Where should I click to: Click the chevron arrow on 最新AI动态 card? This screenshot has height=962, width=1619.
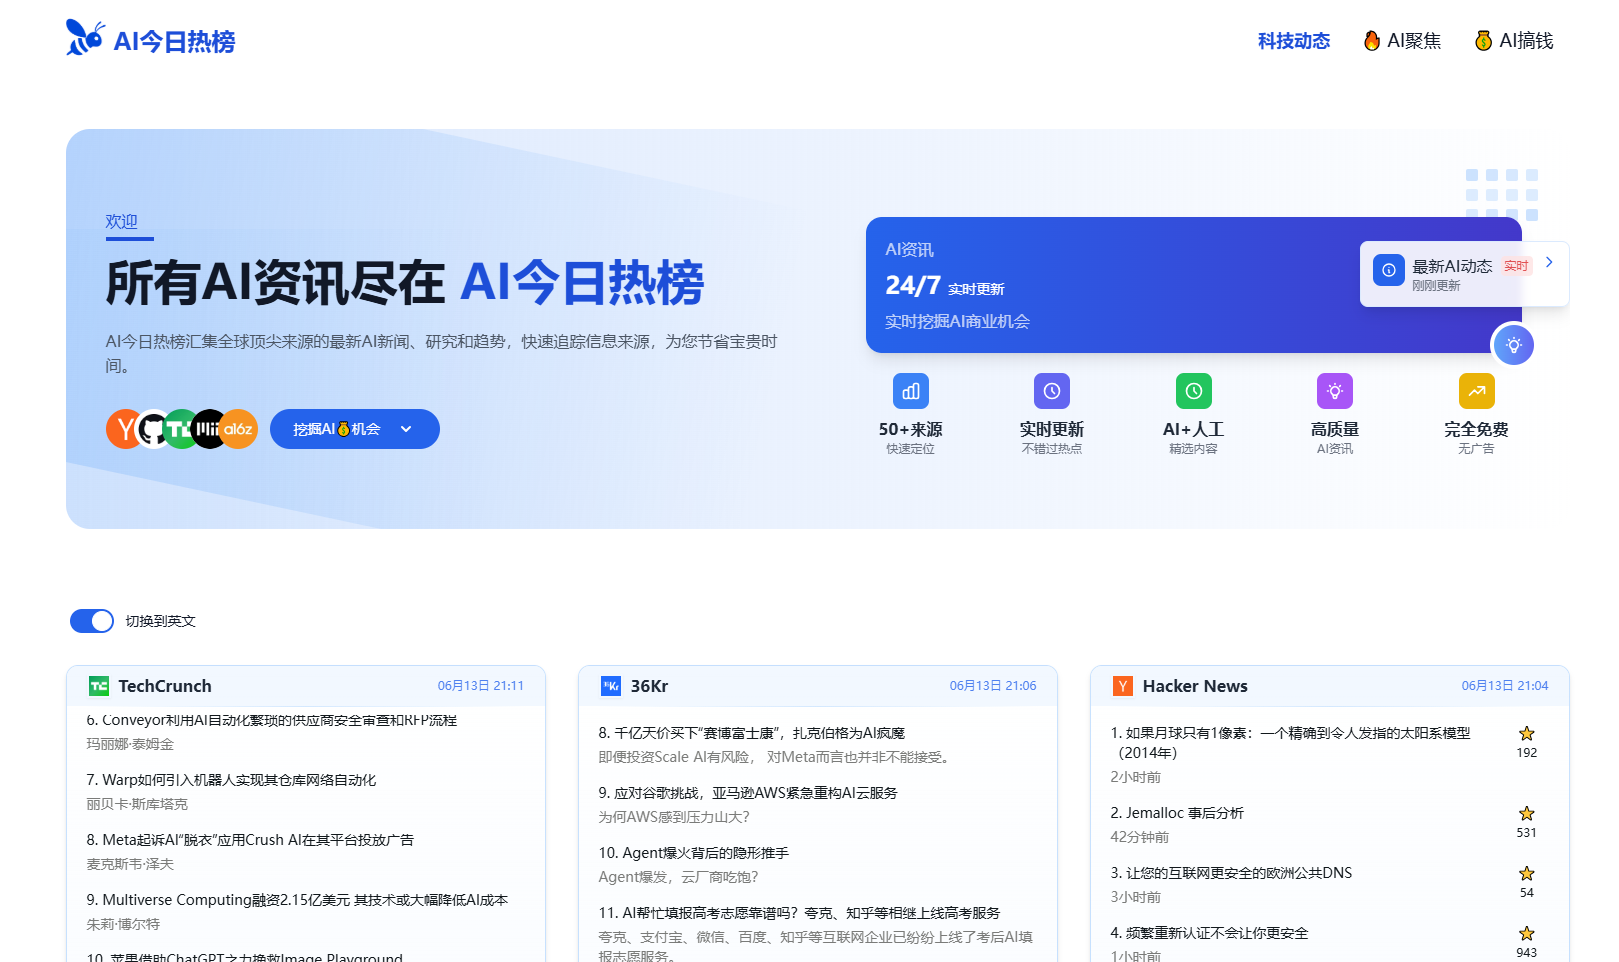click(1549, 262)
